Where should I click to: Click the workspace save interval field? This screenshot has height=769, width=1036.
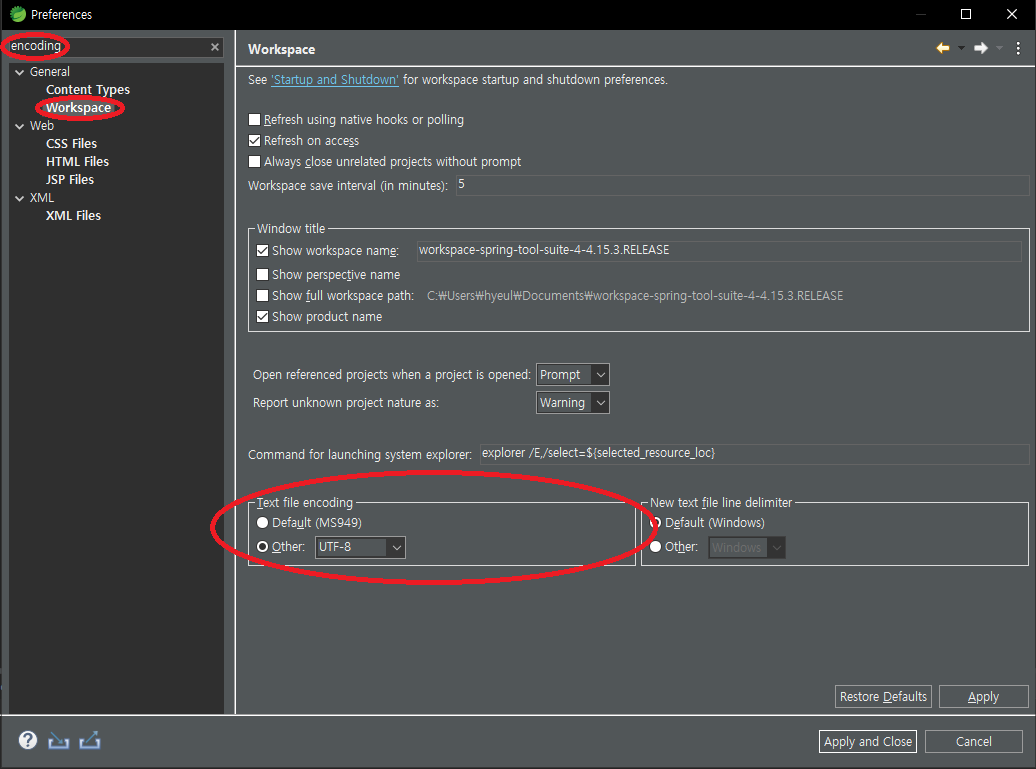(x=742, y=185)
